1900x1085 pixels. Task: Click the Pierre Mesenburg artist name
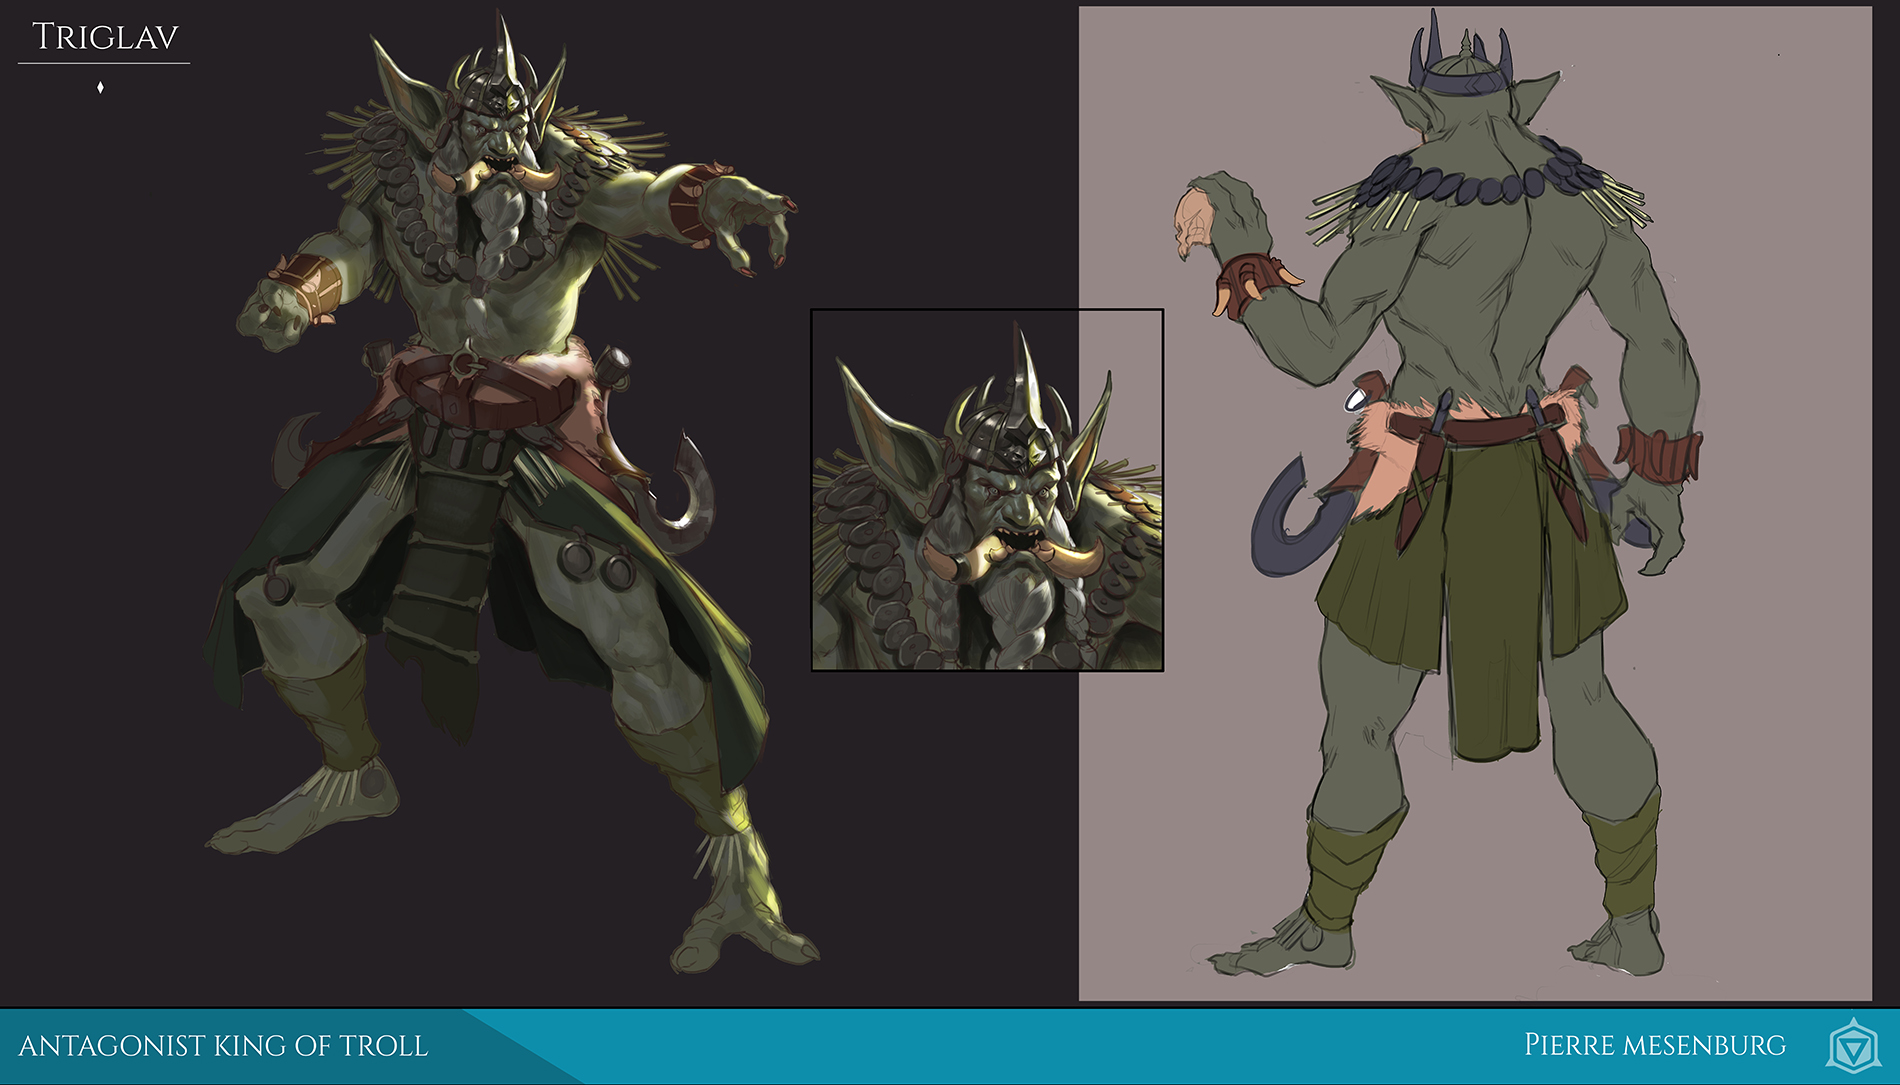point(1654,1045)
